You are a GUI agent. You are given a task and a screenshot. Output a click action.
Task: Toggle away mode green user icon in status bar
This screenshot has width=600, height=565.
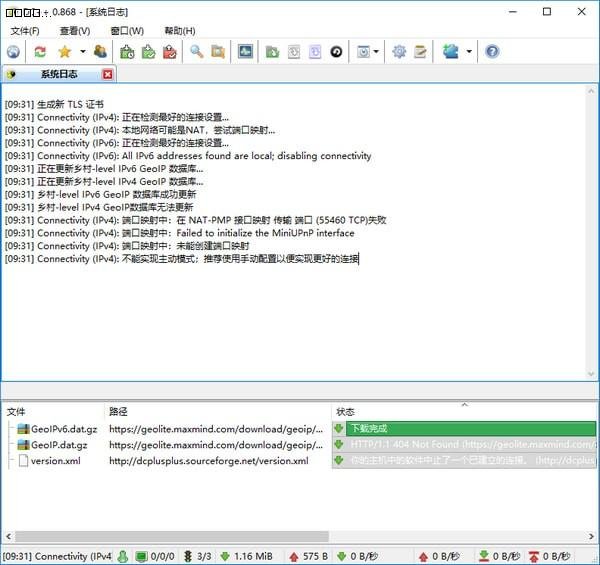tap(123, 556)
